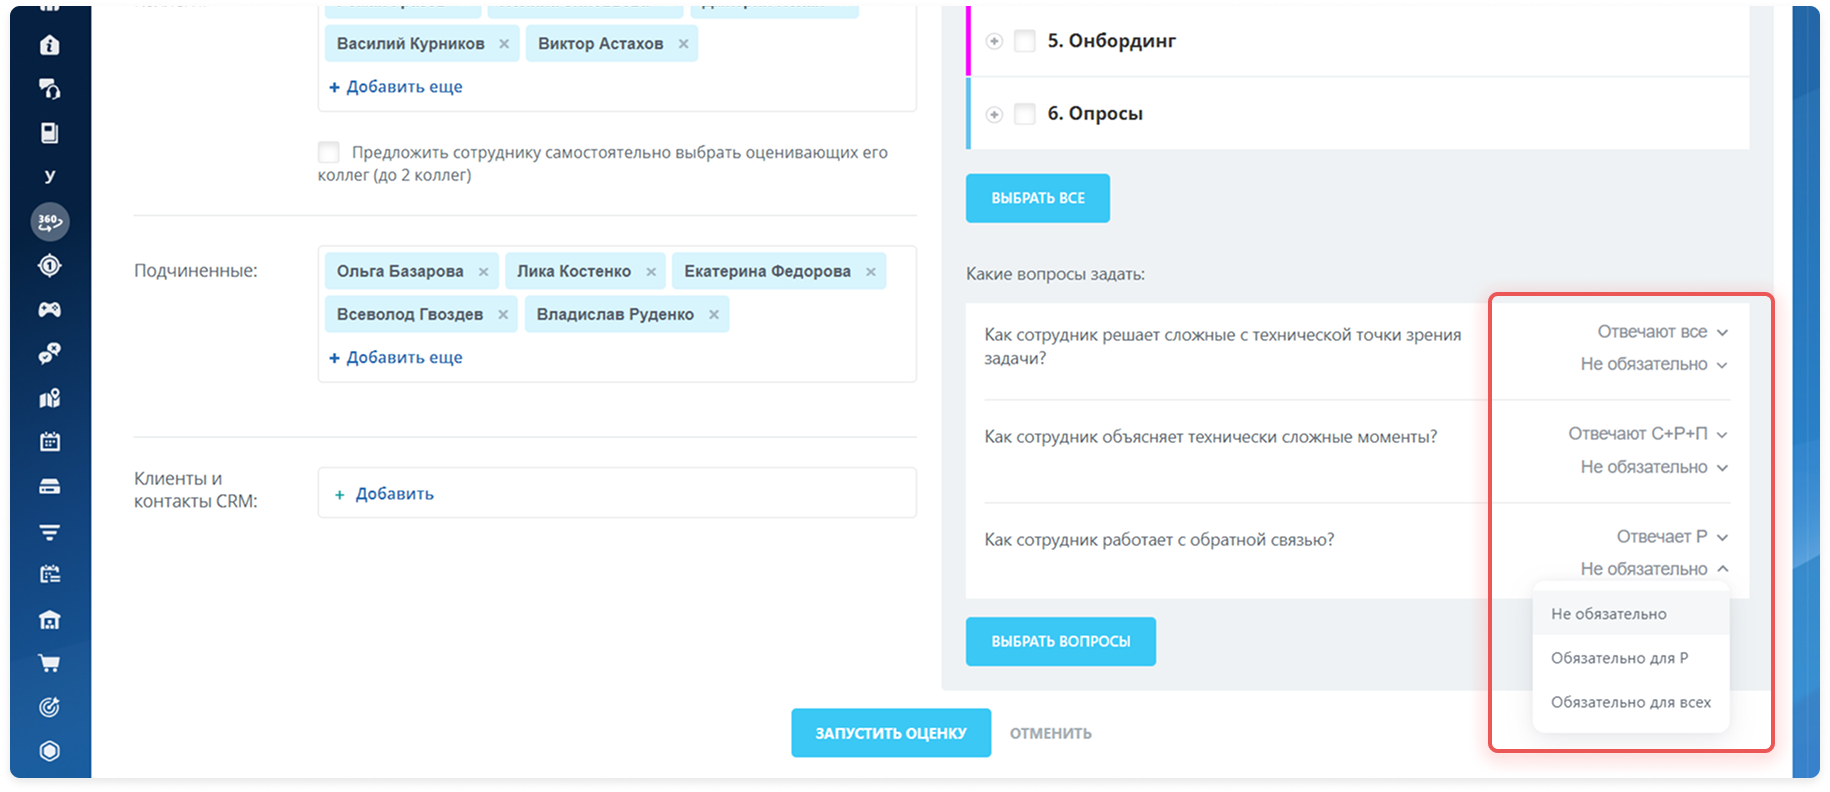Open the calendar icon in sidebar

click(49, 442)
